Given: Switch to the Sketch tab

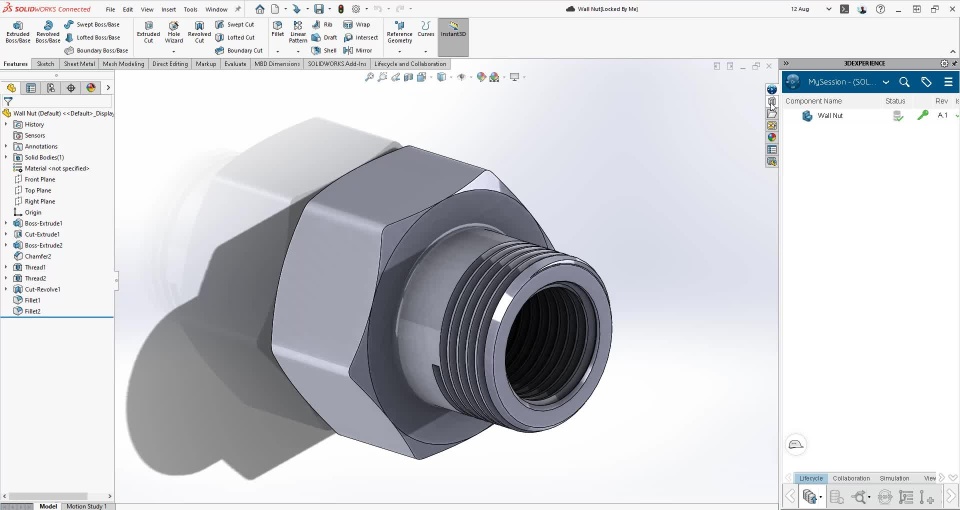Looking at the screenshot, I should tap(45, 64).
